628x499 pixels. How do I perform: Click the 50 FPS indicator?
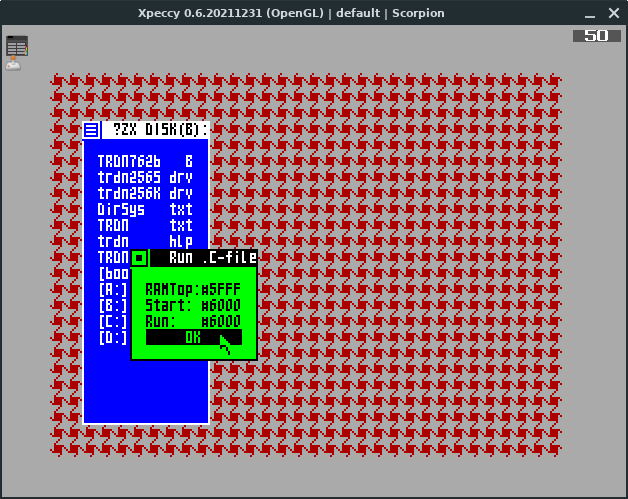pyautogui.click(x=597, y=36)
